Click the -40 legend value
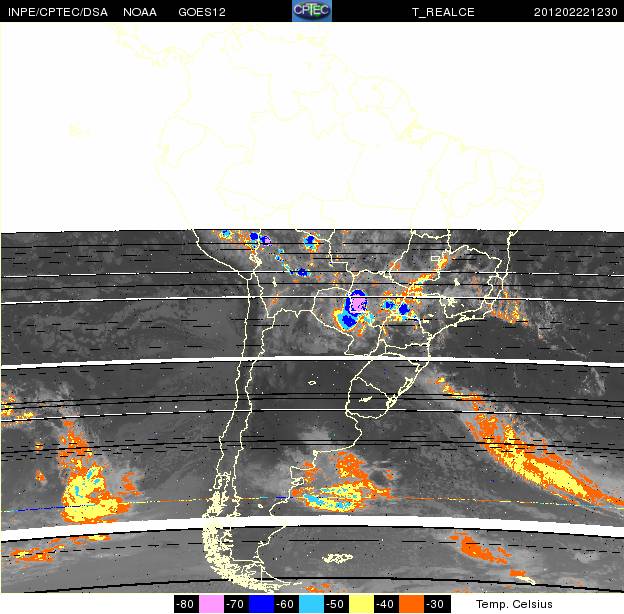This screenshot has height=614, width=624. (385, 604)
